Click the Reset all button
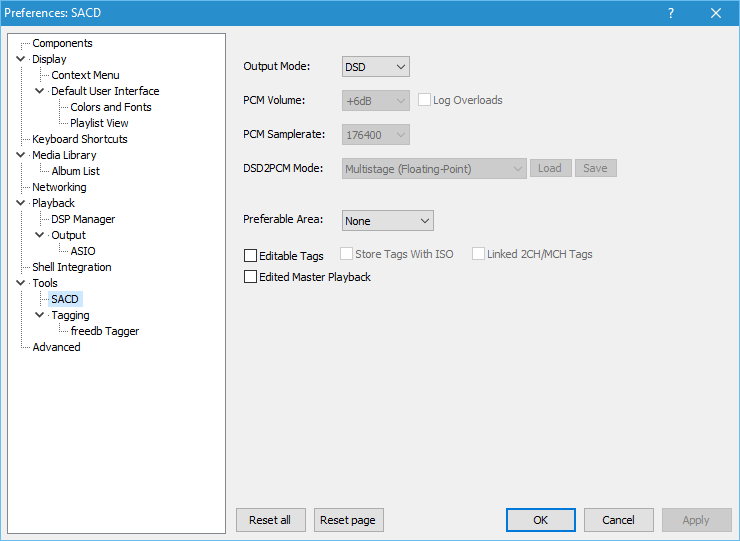Screen dimensions: 740x541 (x=270, y=520)
